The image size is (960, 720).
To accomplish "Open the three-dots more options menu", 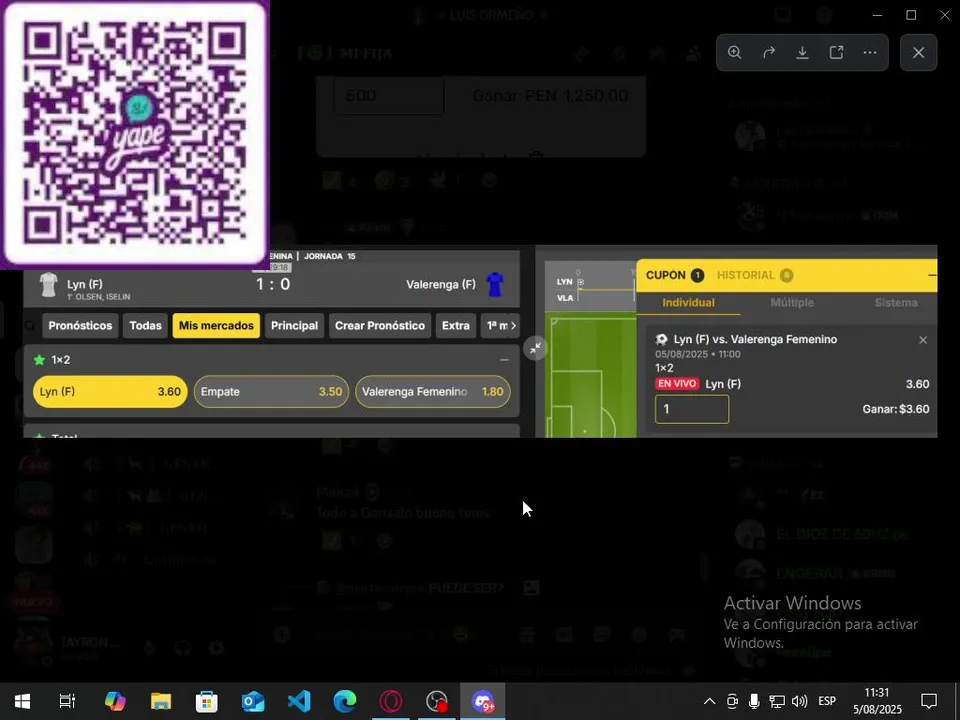I will [x=870, y=53].
